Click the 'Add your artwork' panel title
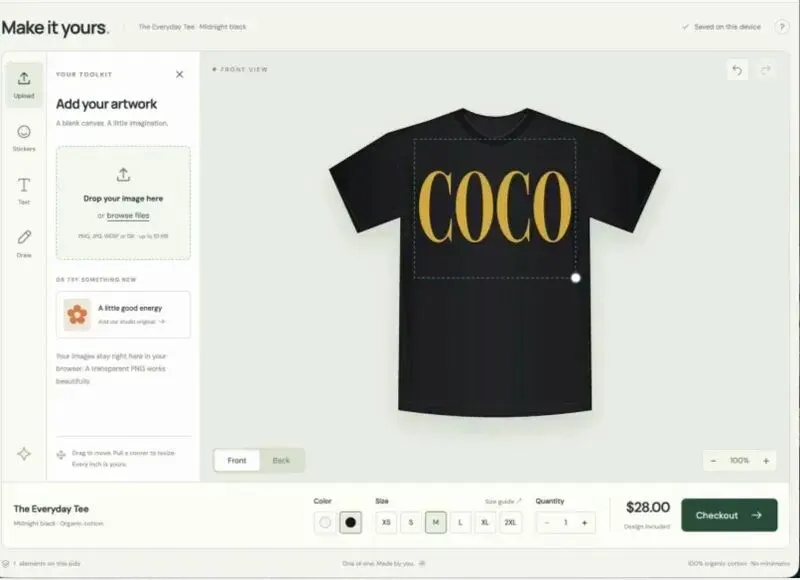 pyautogui.click(x=107, y=104)
